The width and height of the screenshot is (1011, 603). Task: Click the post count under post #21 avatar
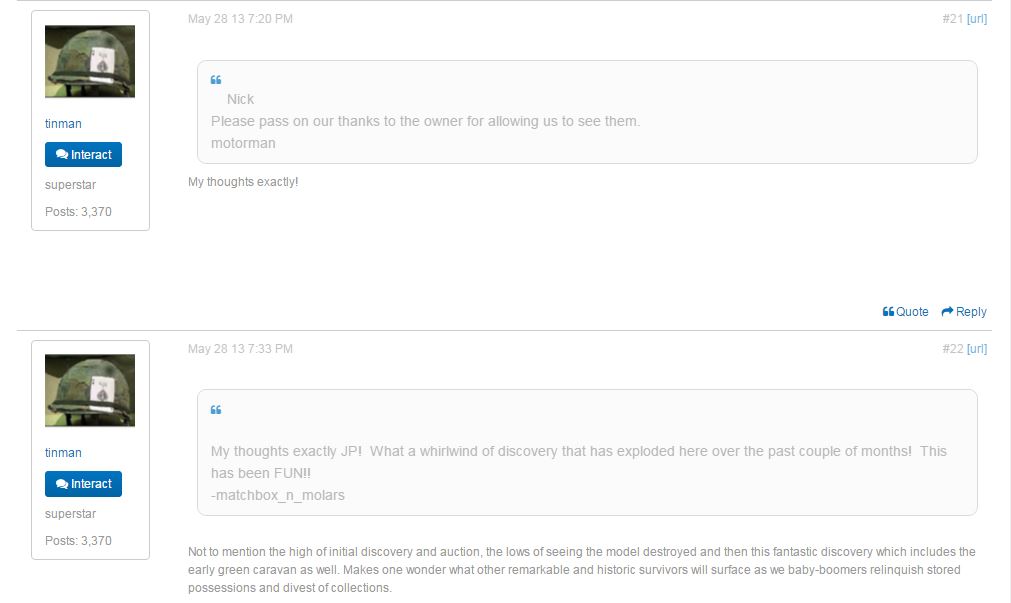(78, 212)
